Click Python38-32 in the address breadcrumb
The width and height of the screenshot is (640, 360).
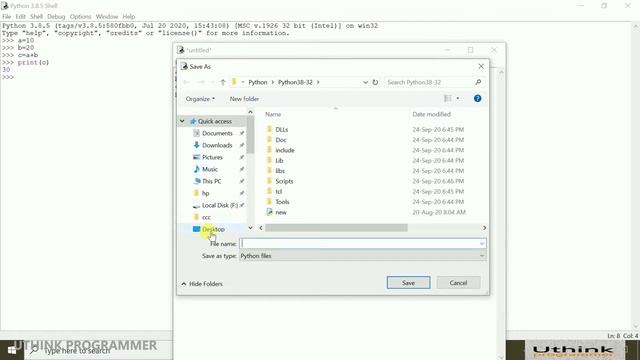295,82
